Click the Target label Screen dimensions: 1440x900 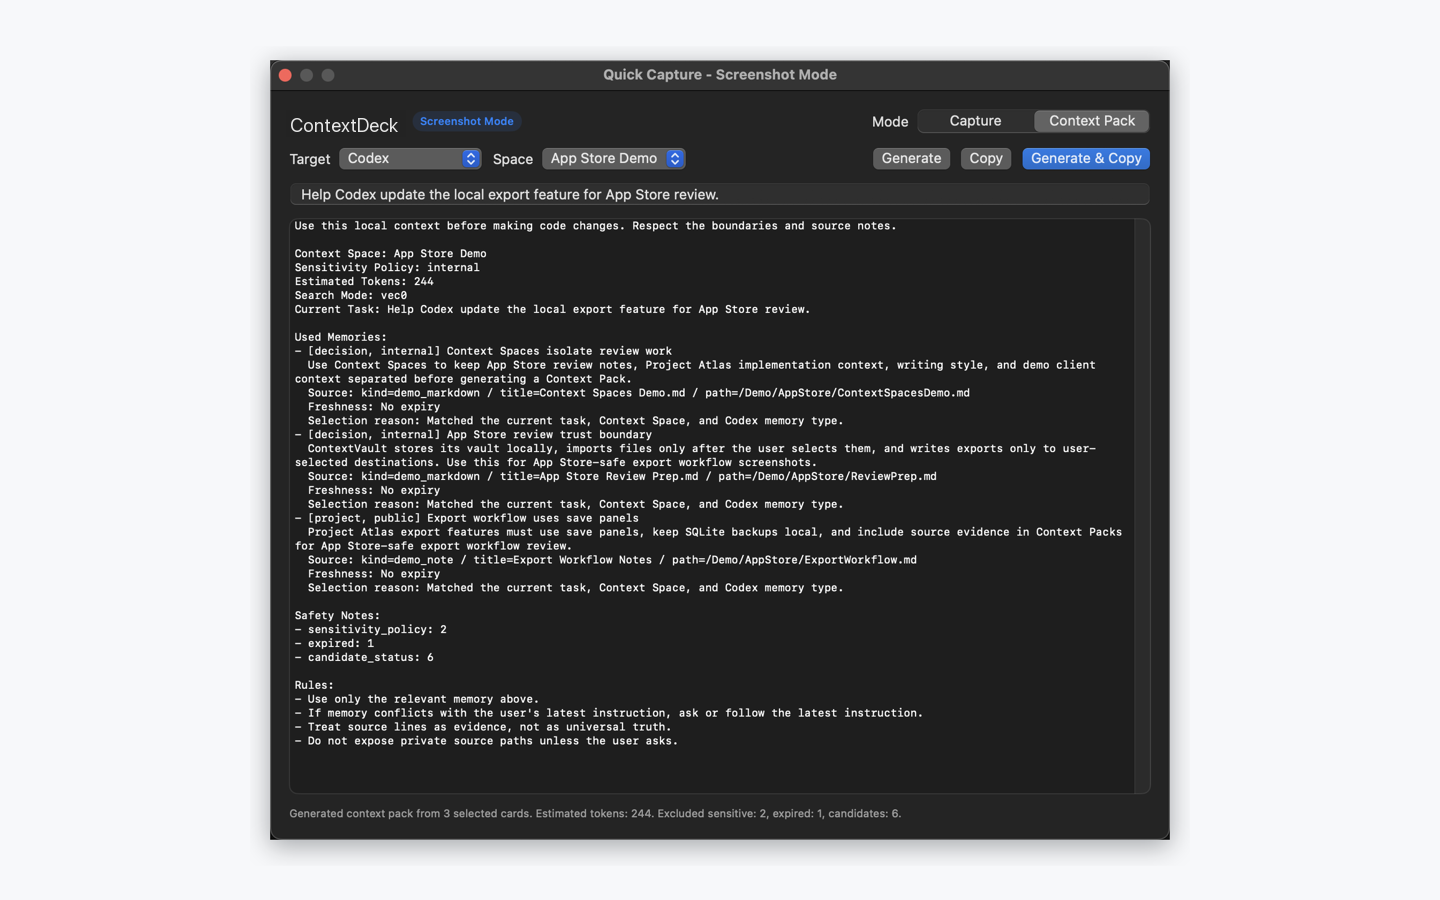[310, 159]
